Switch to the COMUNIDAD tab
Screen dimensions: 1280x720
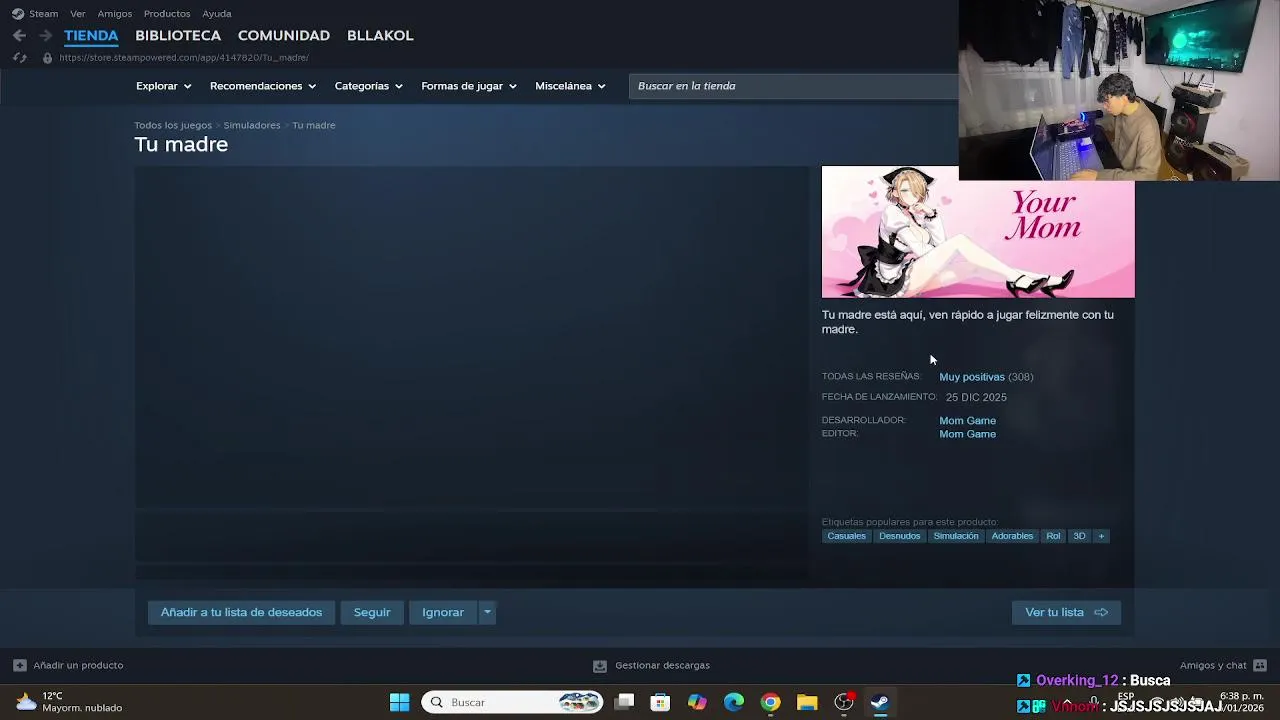[x=284, y=35]
